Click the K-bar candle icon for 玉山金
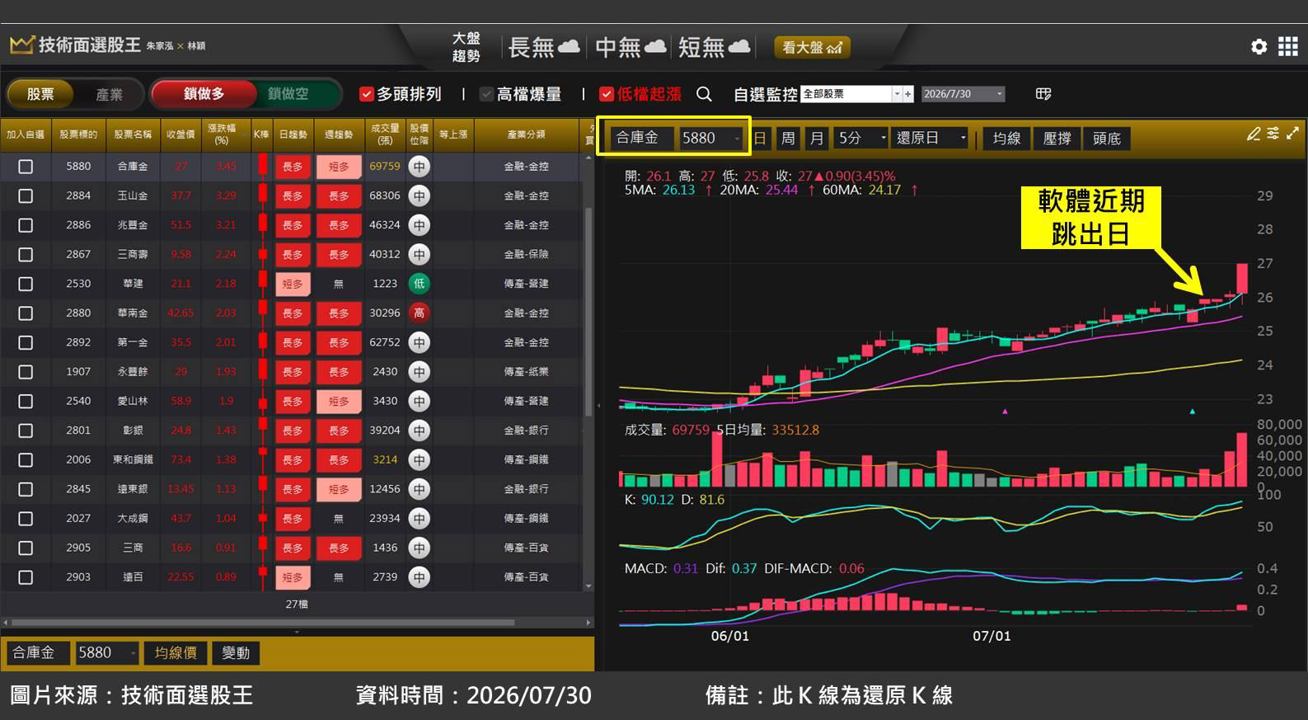1308x720 pixels. pos(263,196)
